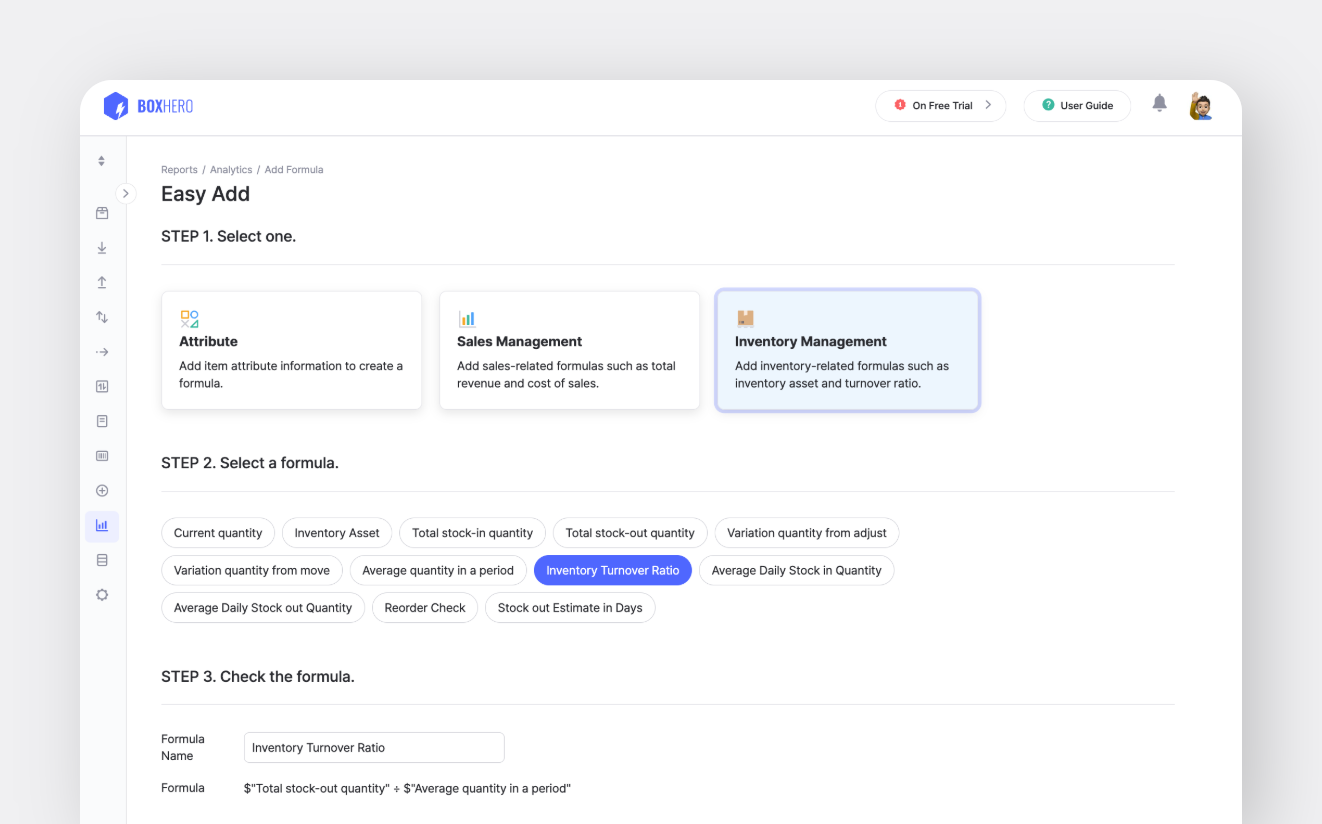Click the Attribute shapes icon

tap(189, 319)
